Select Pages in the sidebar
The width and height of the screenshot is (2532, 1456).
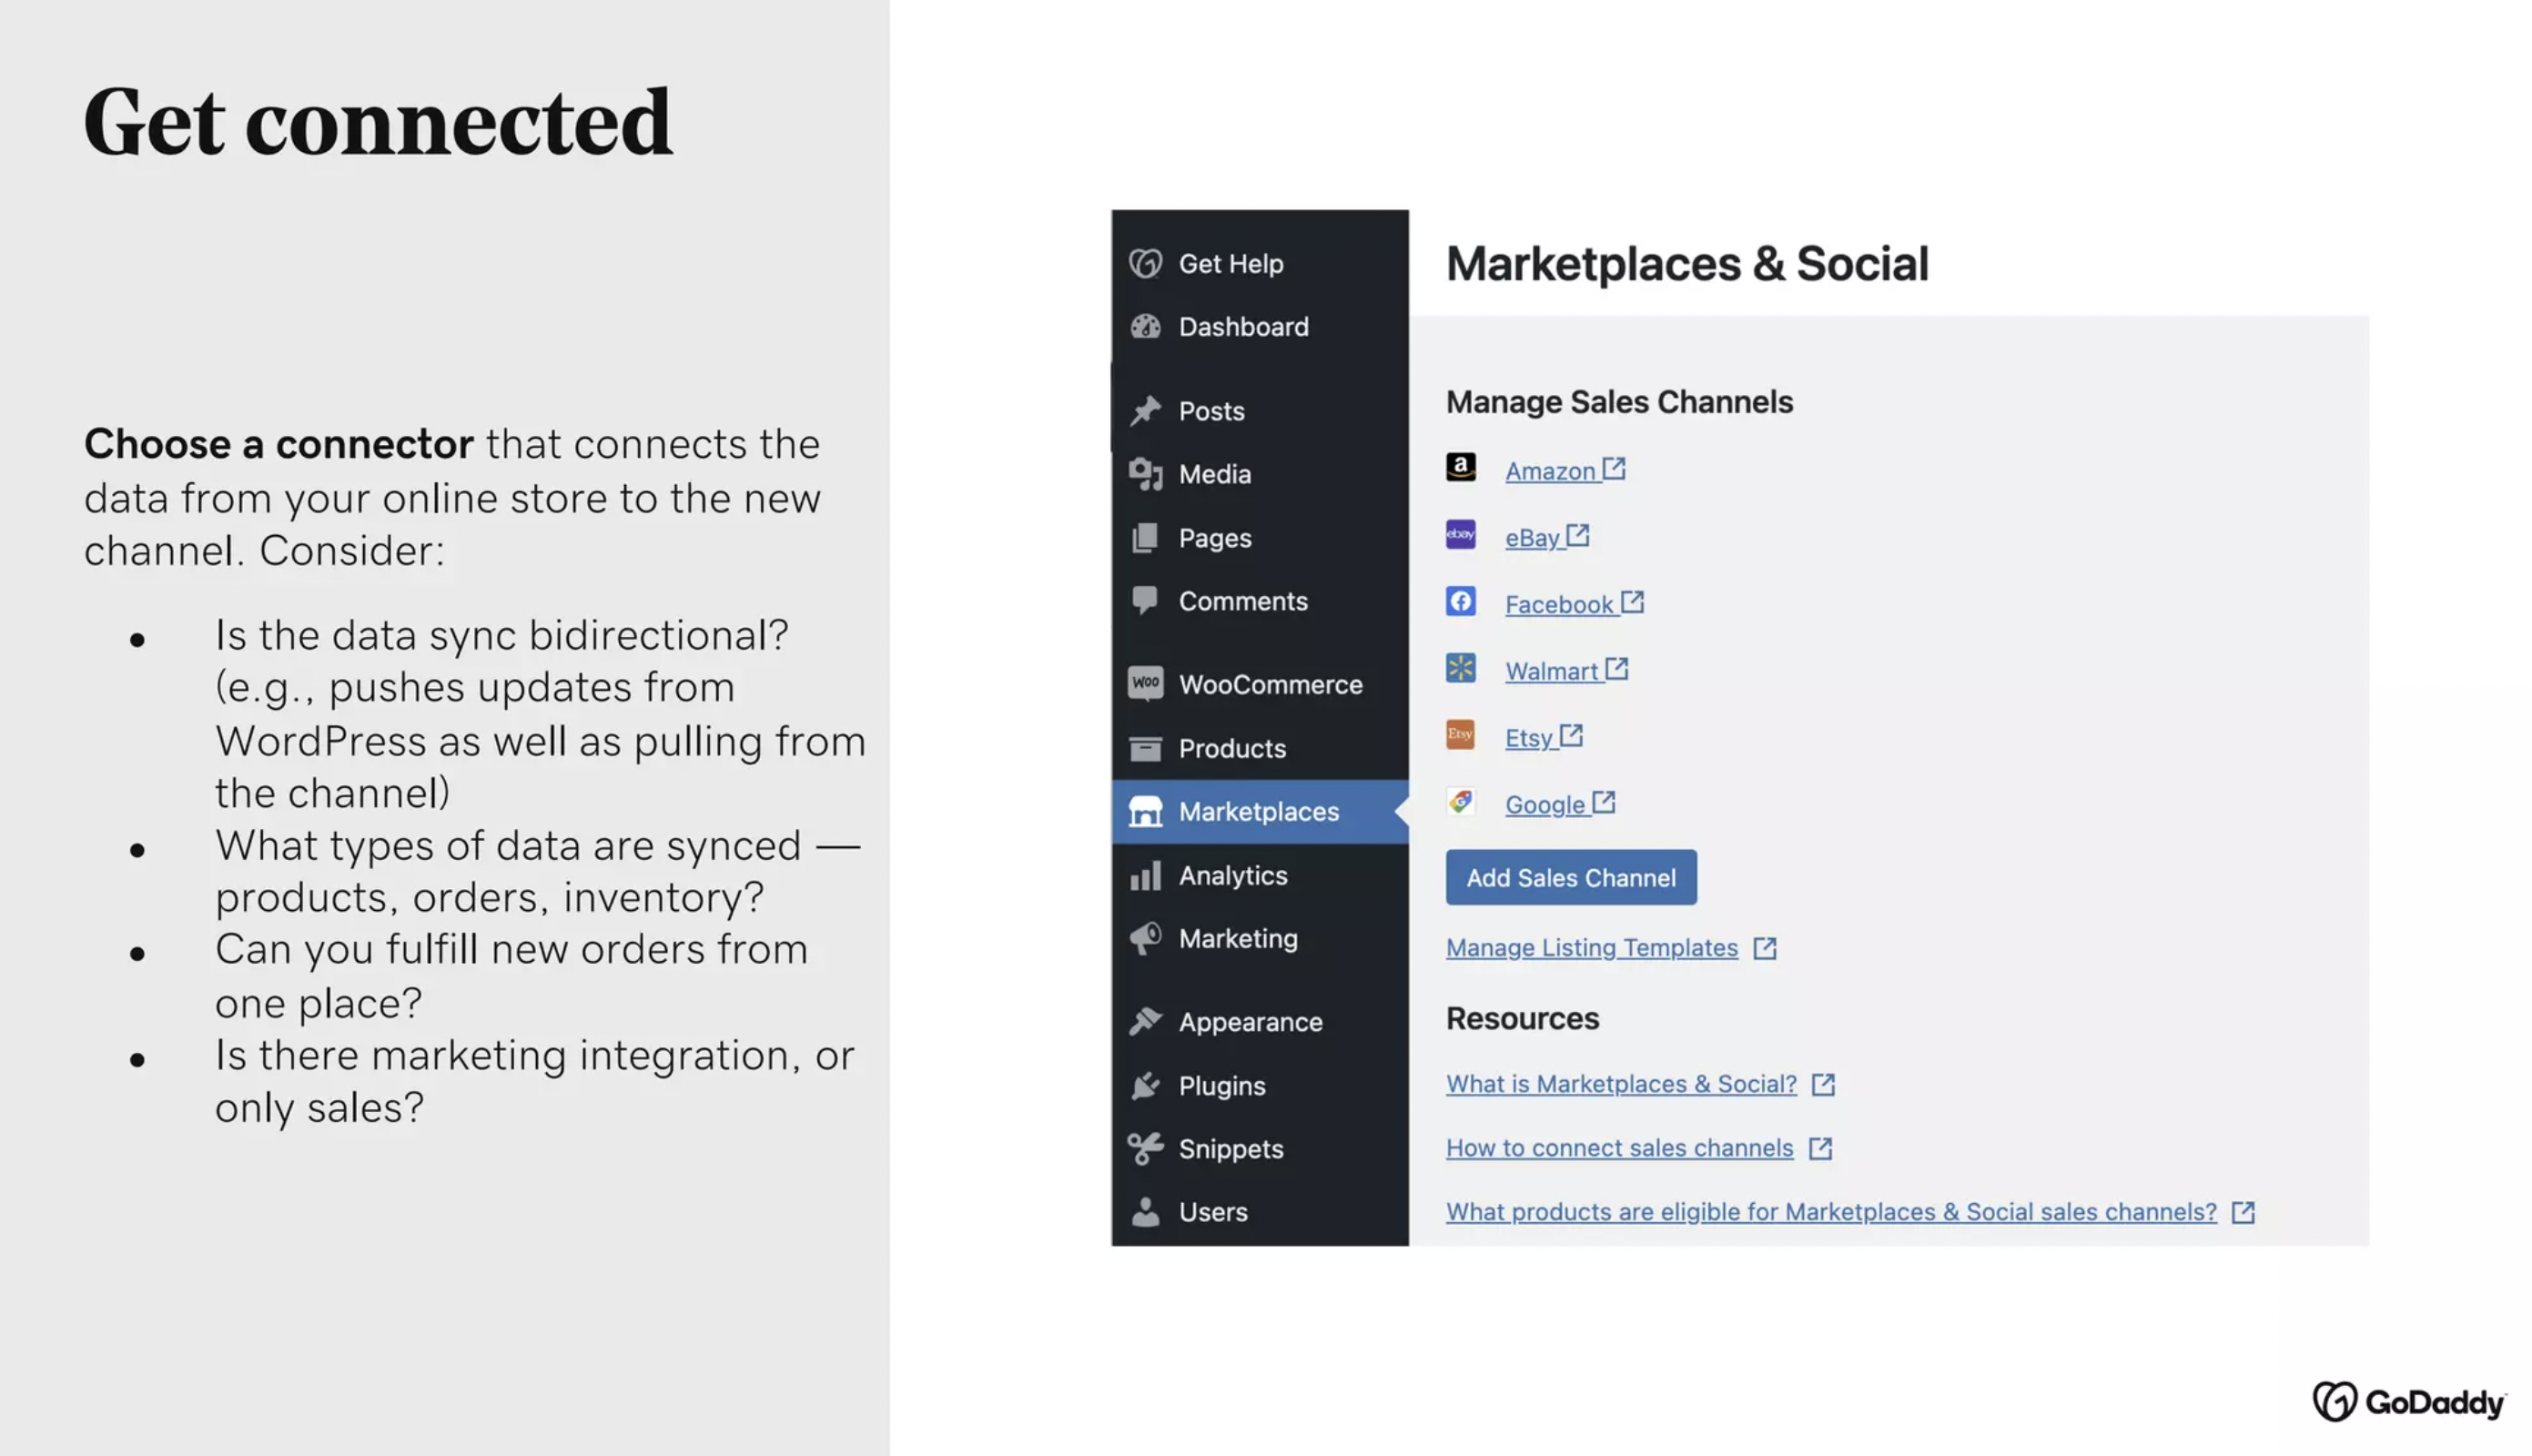point(1259,537)
